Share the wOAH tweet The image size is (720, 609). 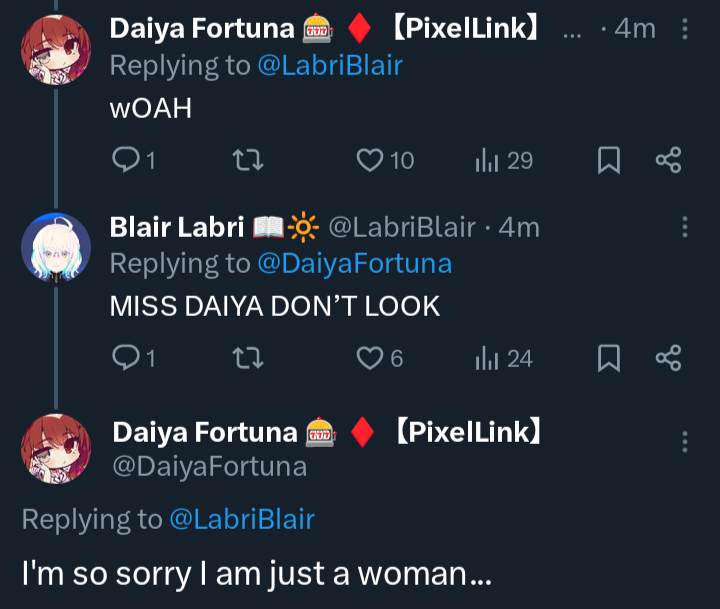coord(668,160)
